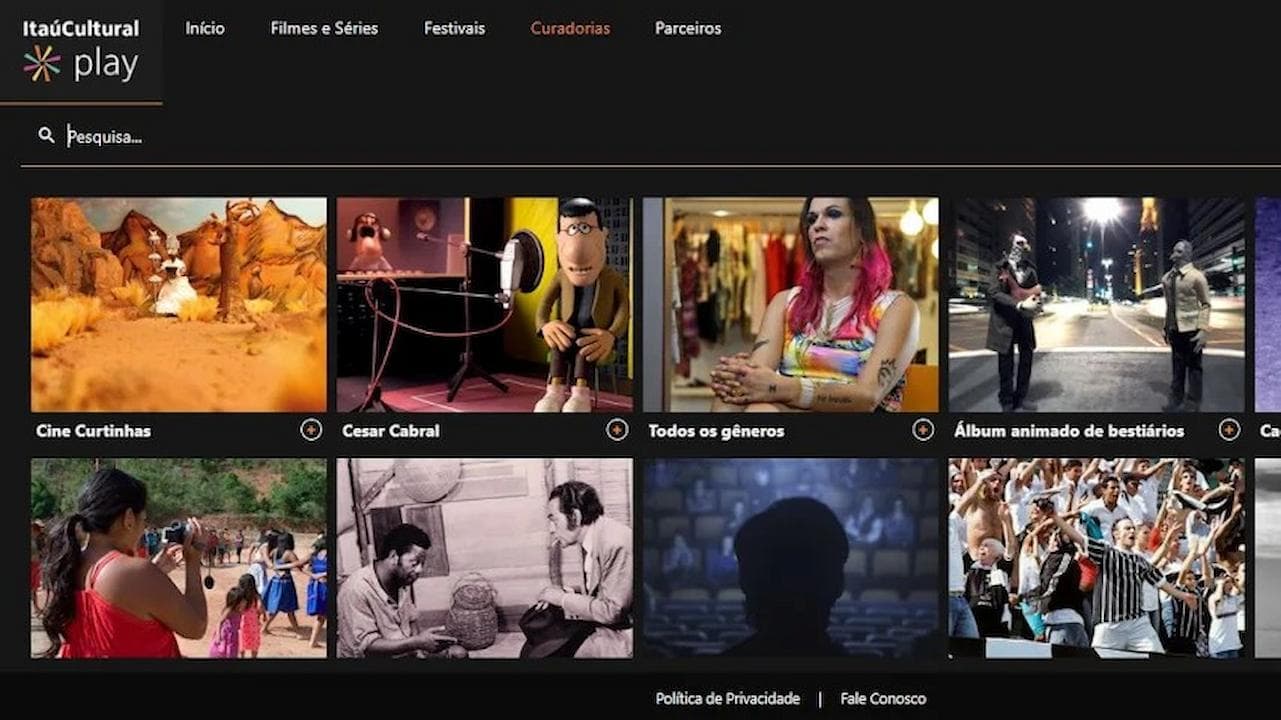Viewport: 1281px width, 720px height.
Task: Open the black-and-white basket scene thumbnail
Action: tap(485, 558)
